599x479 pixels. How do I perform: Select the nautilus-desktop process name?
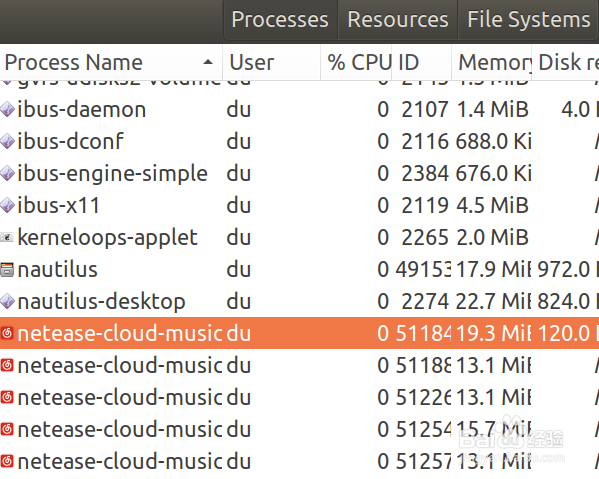tap(102, 301)
